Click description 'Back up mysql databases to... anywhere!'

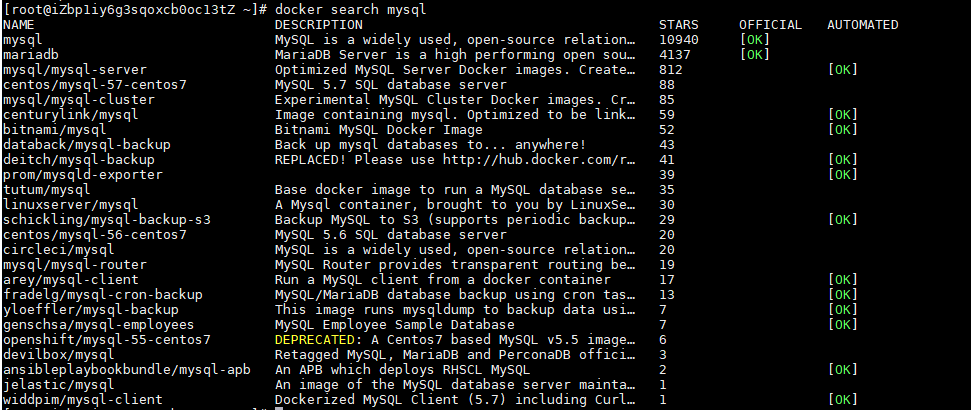pyautogui.click(x=431, y=144)
